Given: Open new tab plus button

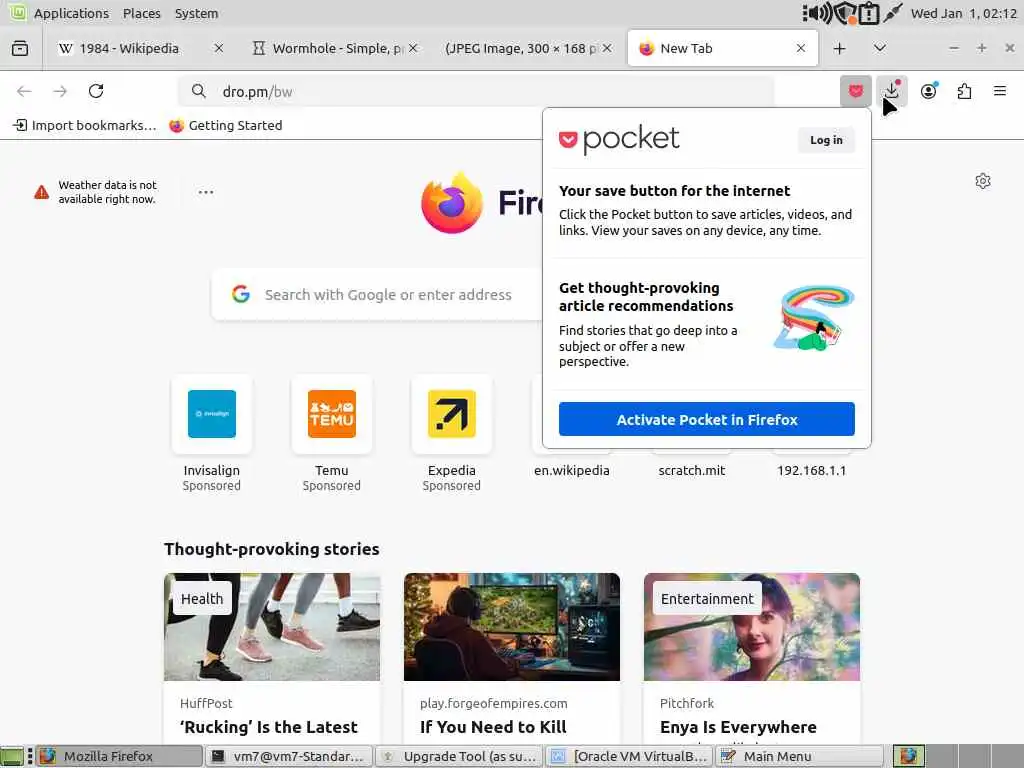Looking at the screenshot, I should tap(839, 48).
